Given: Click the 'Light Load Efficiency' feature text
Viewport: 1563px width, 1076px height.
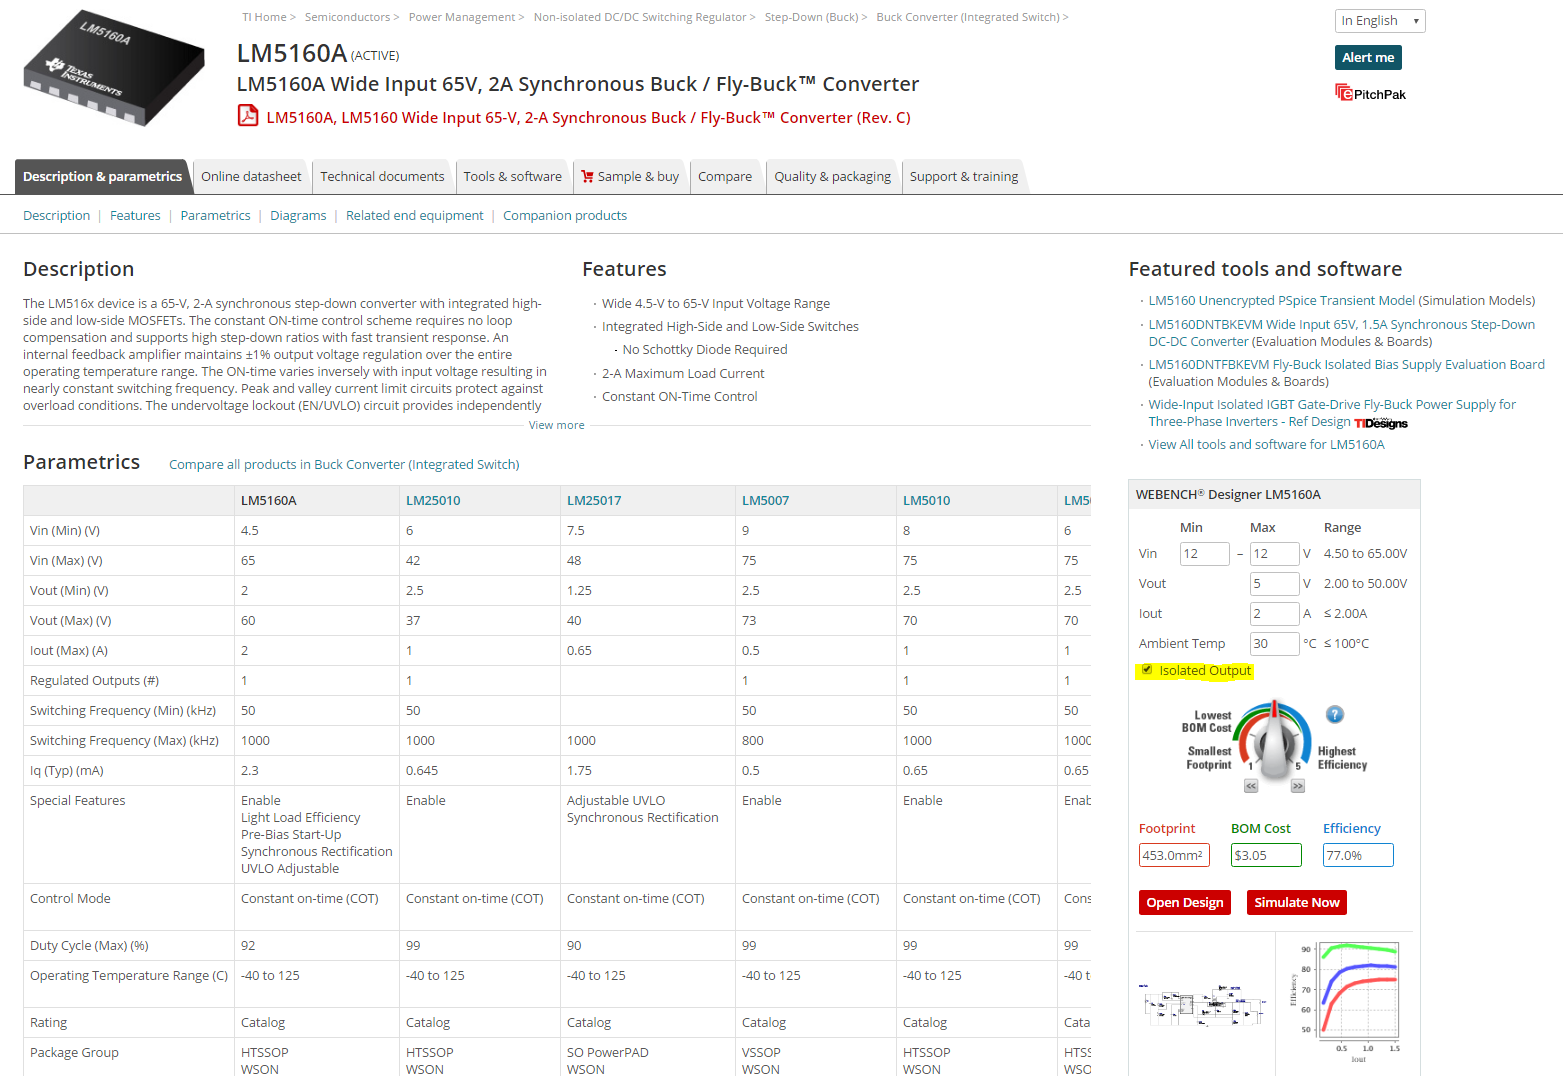Looking at the screenshot, I should pos(300,817).
